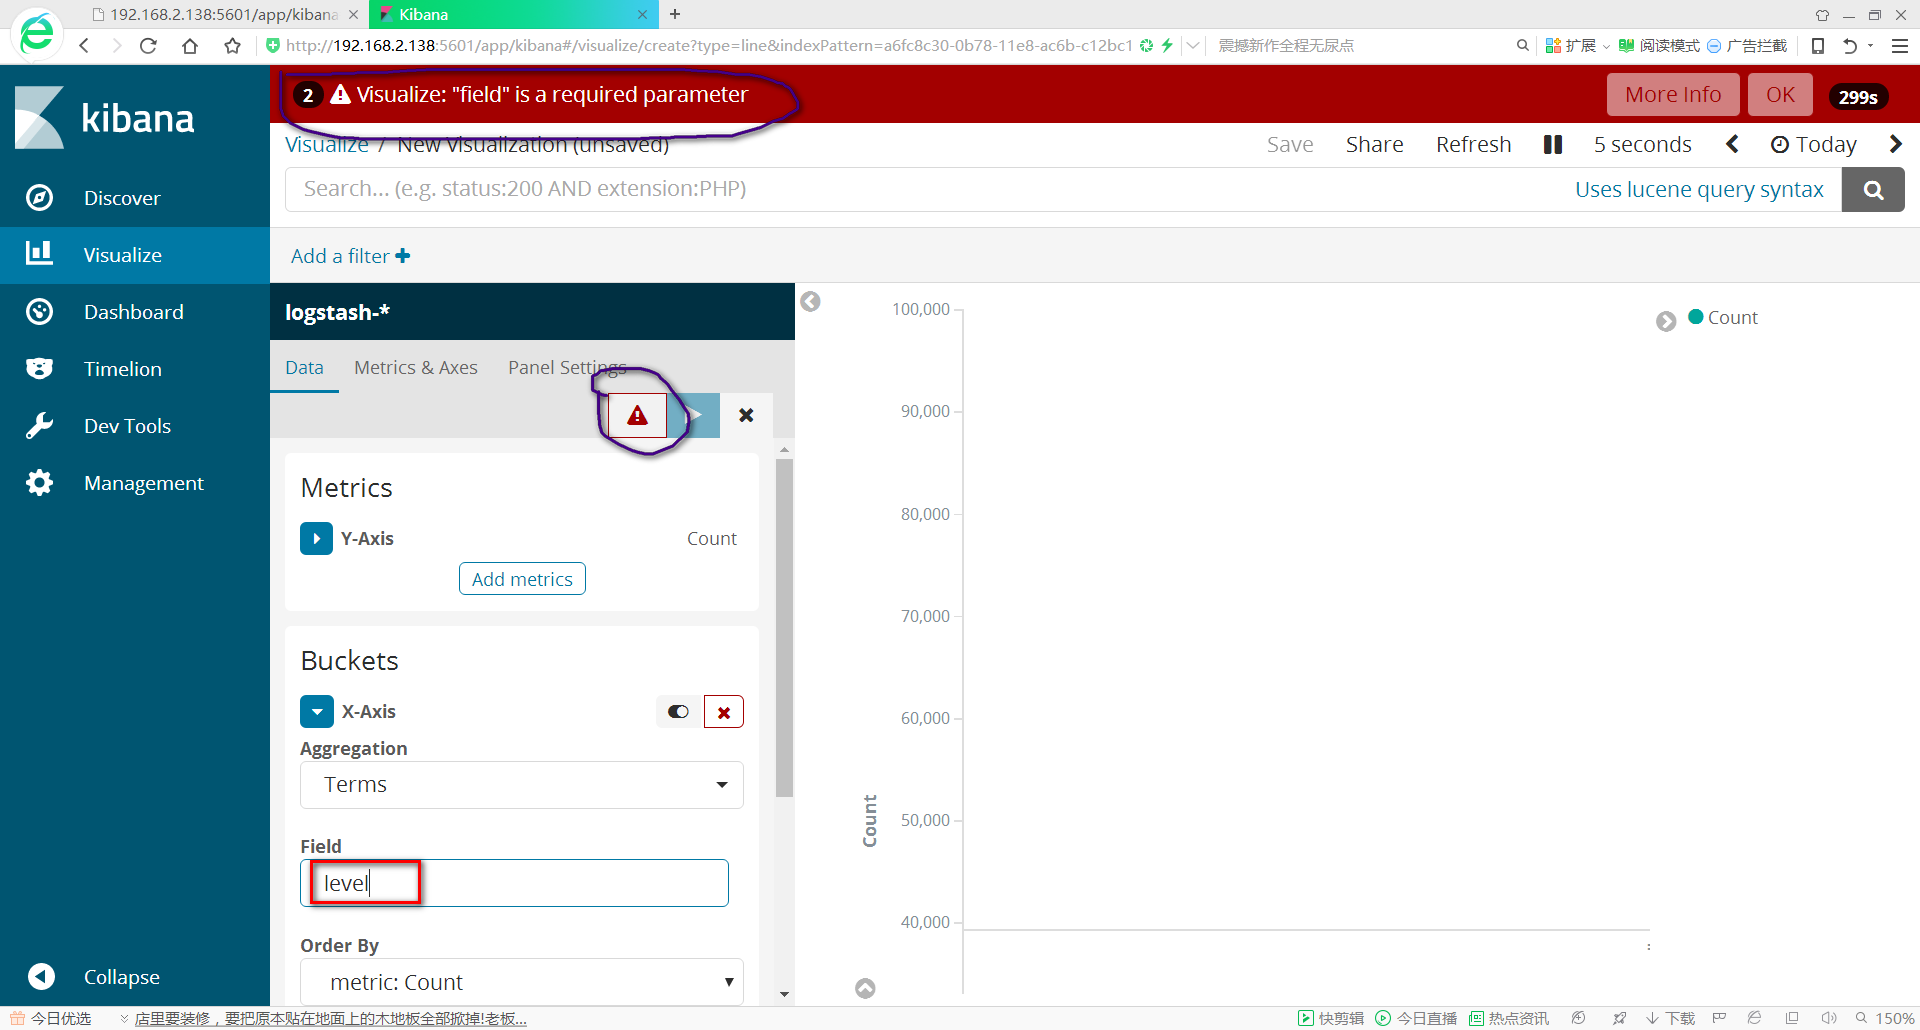
Task: Open Dev Tools wrench icon
Action: [39, 426]
